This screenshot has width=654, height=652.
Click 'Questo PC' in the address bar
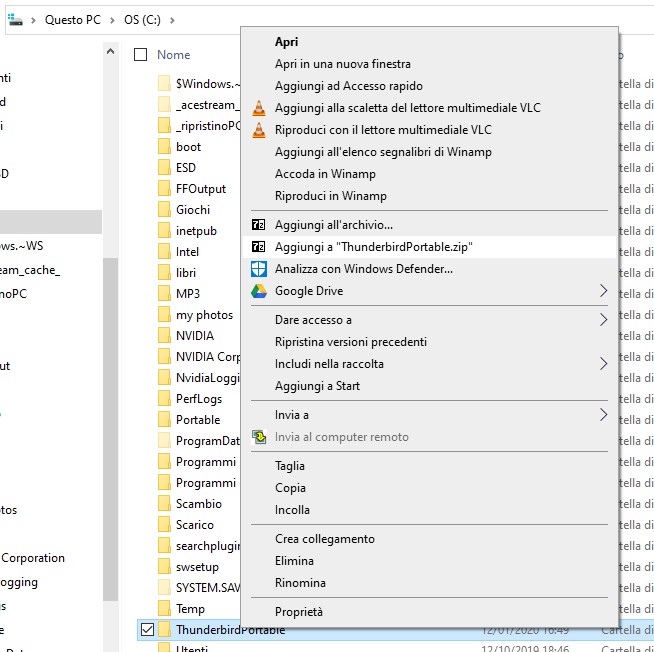click(x=73, y=20)
